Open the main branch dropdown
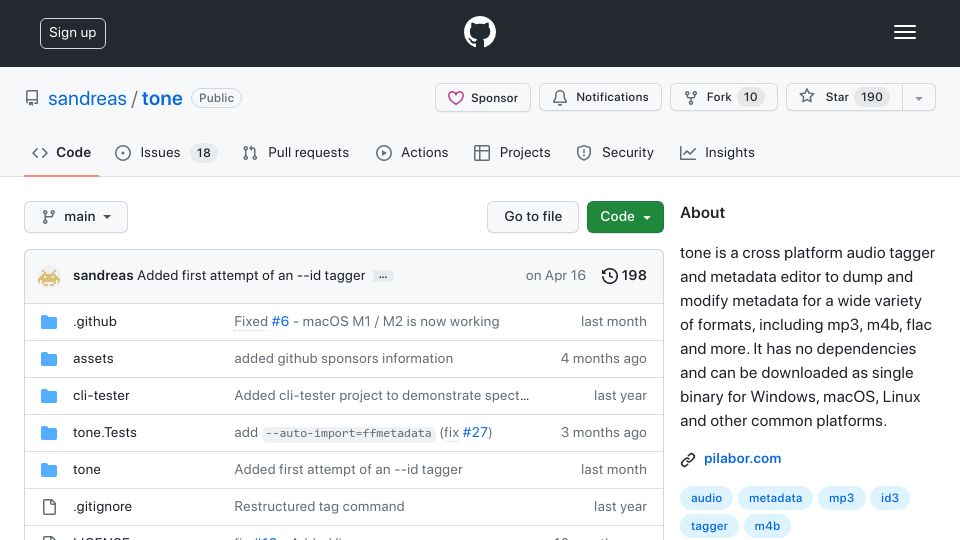 (76, 217)
